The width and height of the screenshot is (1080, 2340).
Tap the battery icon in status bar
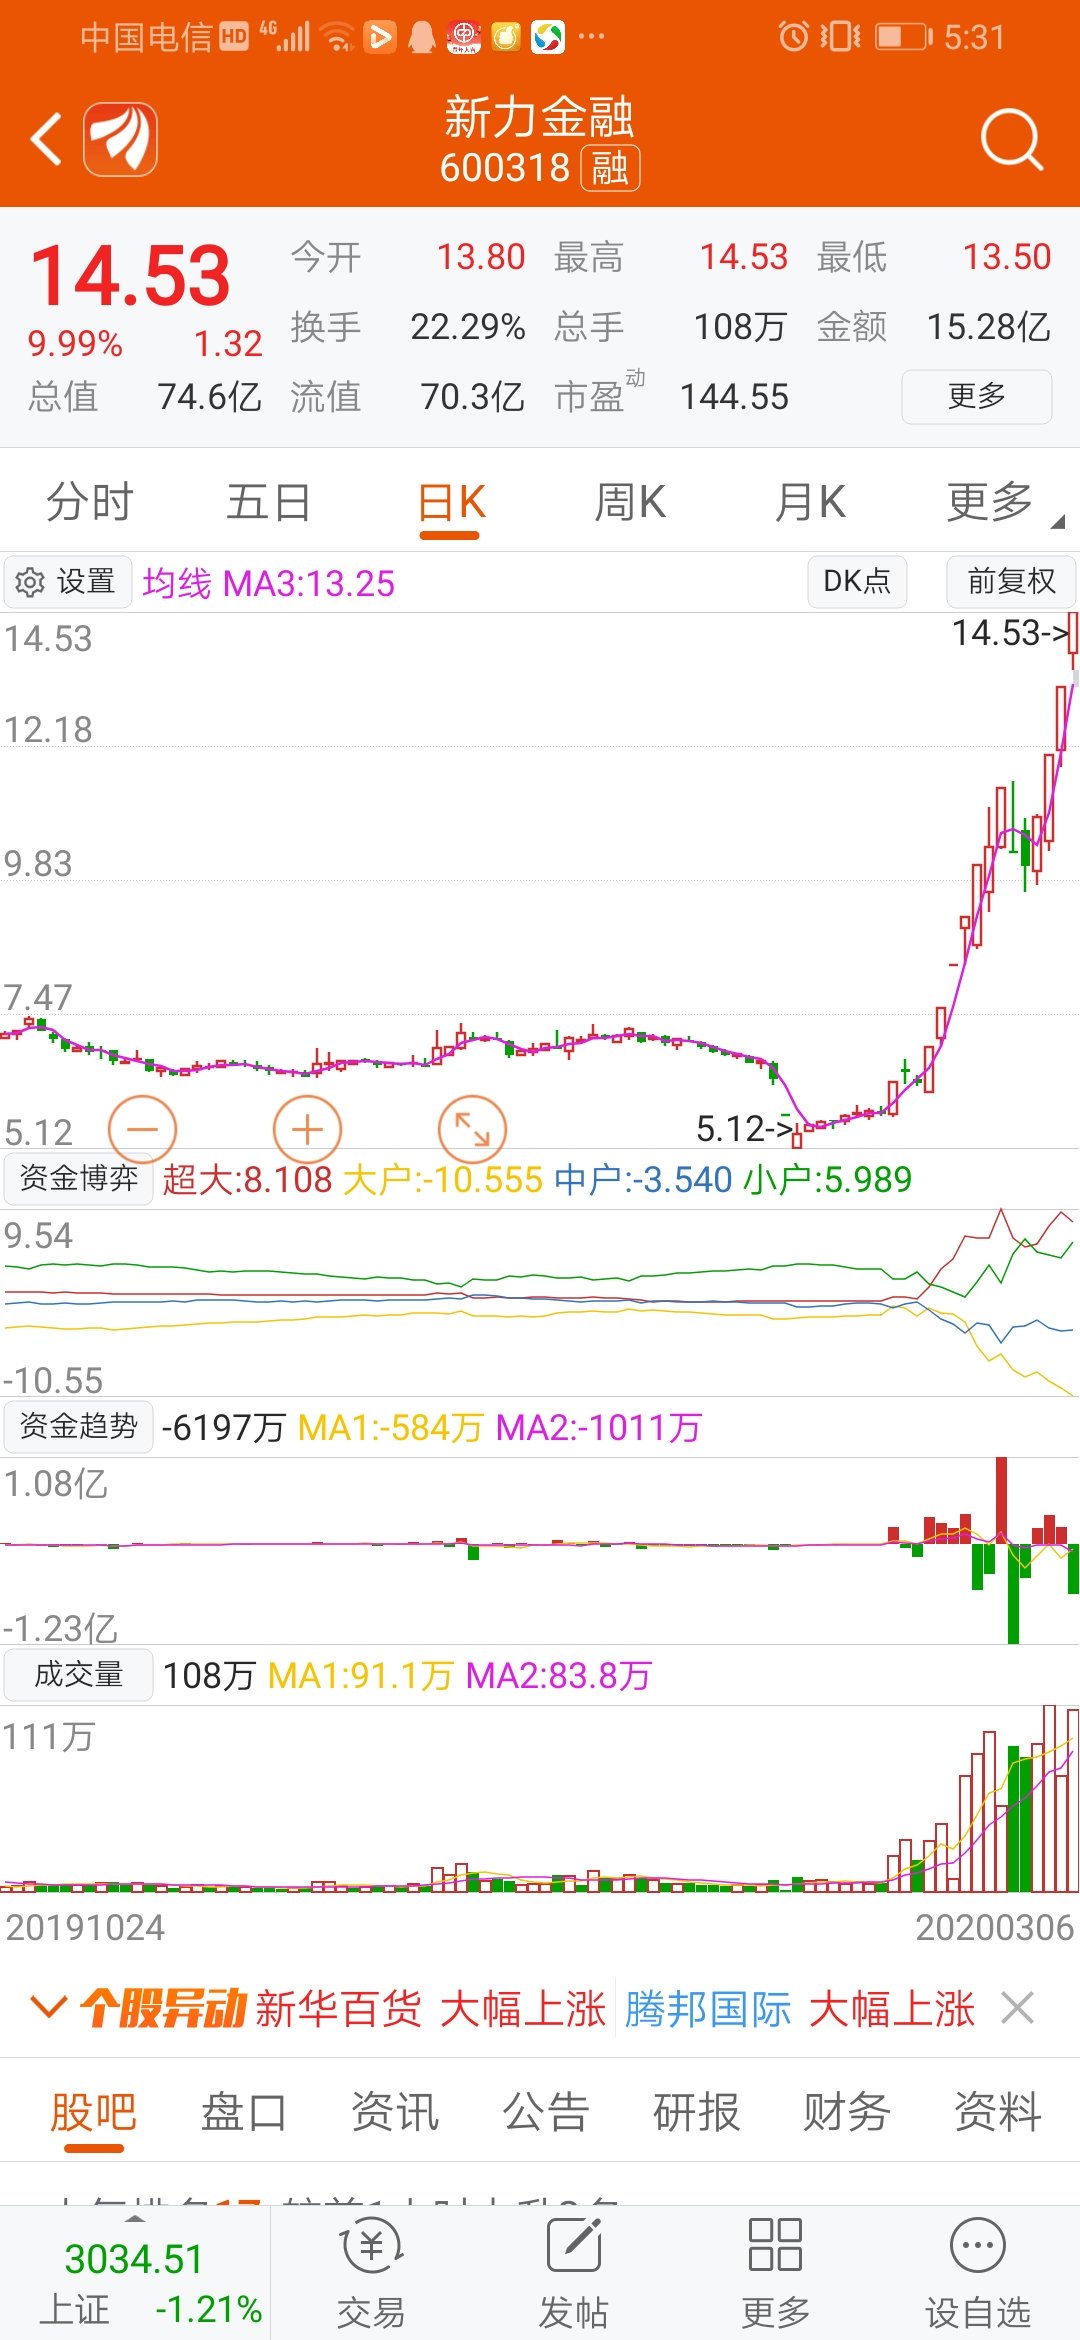(x=904, y=37)
